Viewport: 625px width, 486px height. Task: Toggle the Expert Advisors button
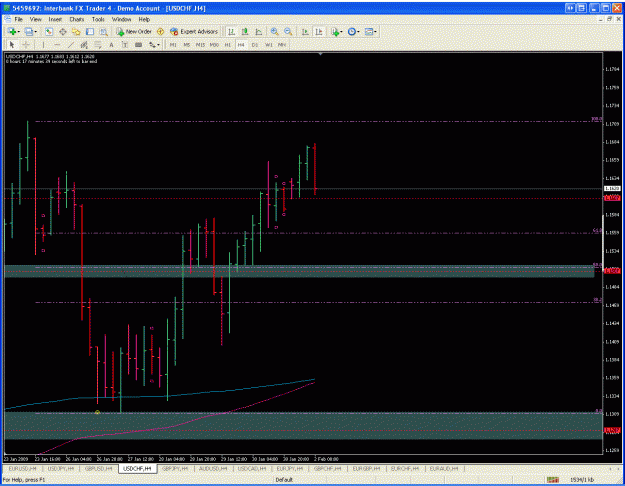pos(194,31)
